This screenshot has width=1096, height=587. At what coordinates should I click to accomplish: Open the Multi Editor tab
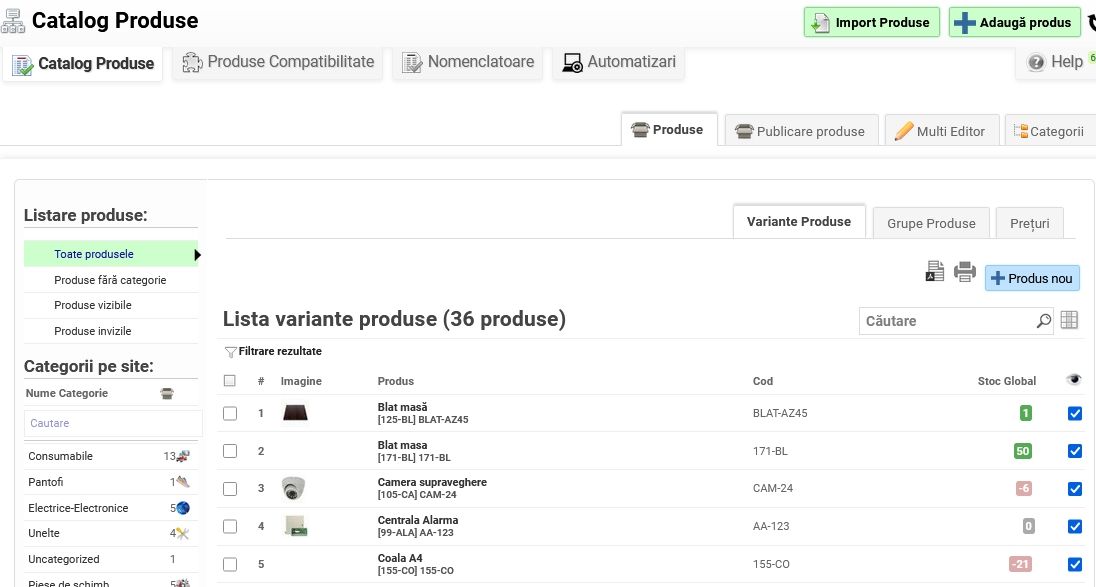940,131
